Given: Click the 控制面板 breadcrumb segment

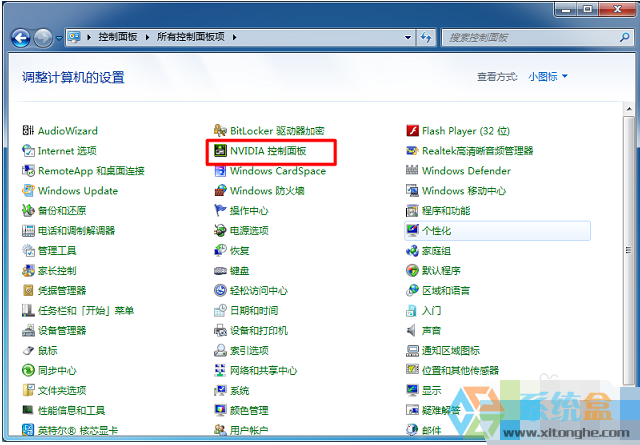Looking at the screenshot, I should pyautogui.click(x=118, y=37).
